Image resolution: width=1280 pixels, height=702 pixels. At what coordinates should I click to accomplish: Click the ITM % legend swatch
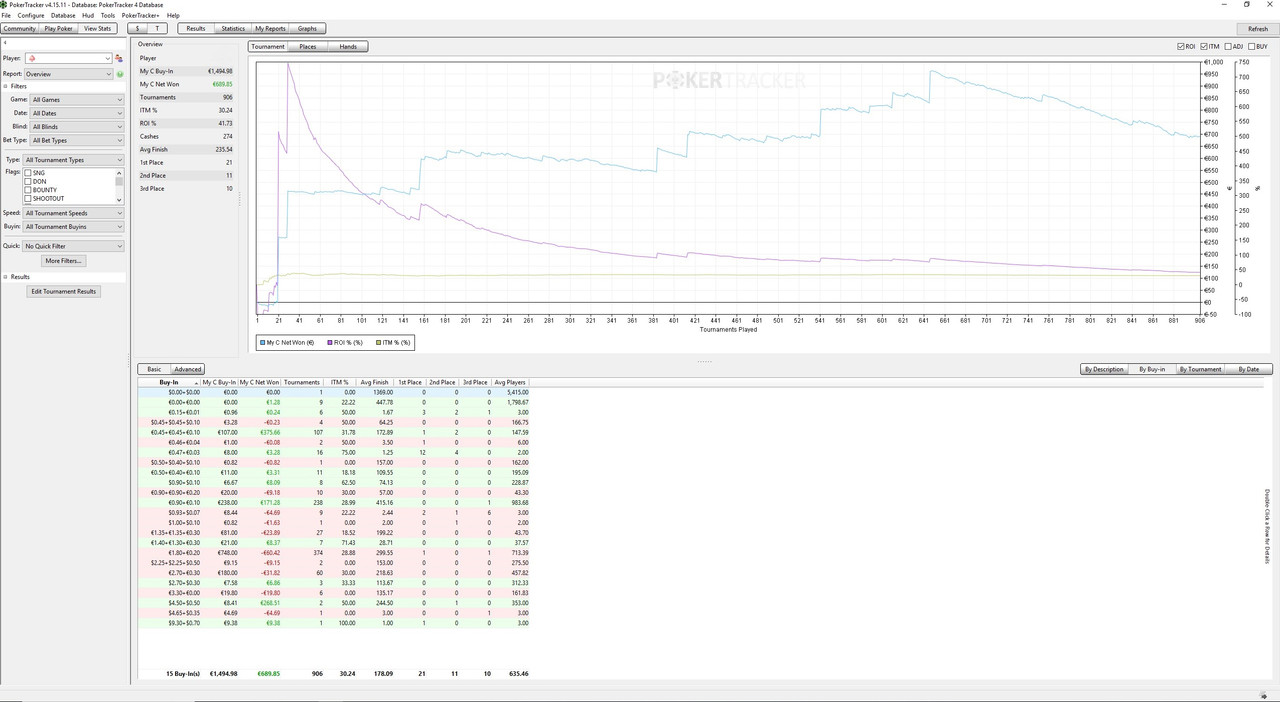tap(379, 343)
